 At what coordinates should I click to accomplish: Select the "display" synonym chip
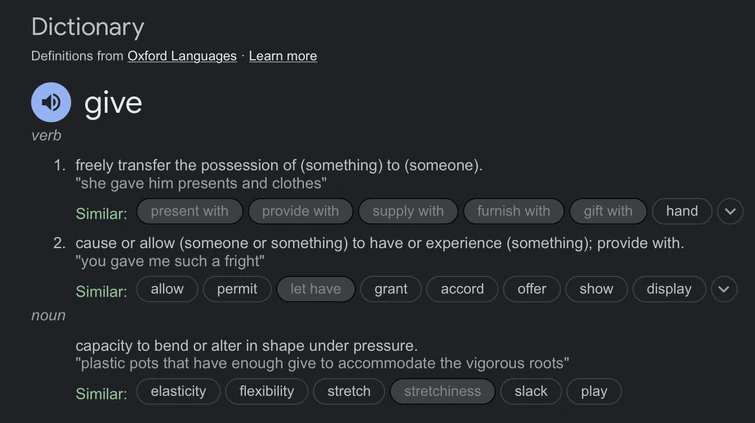click(x=669, y=289)
